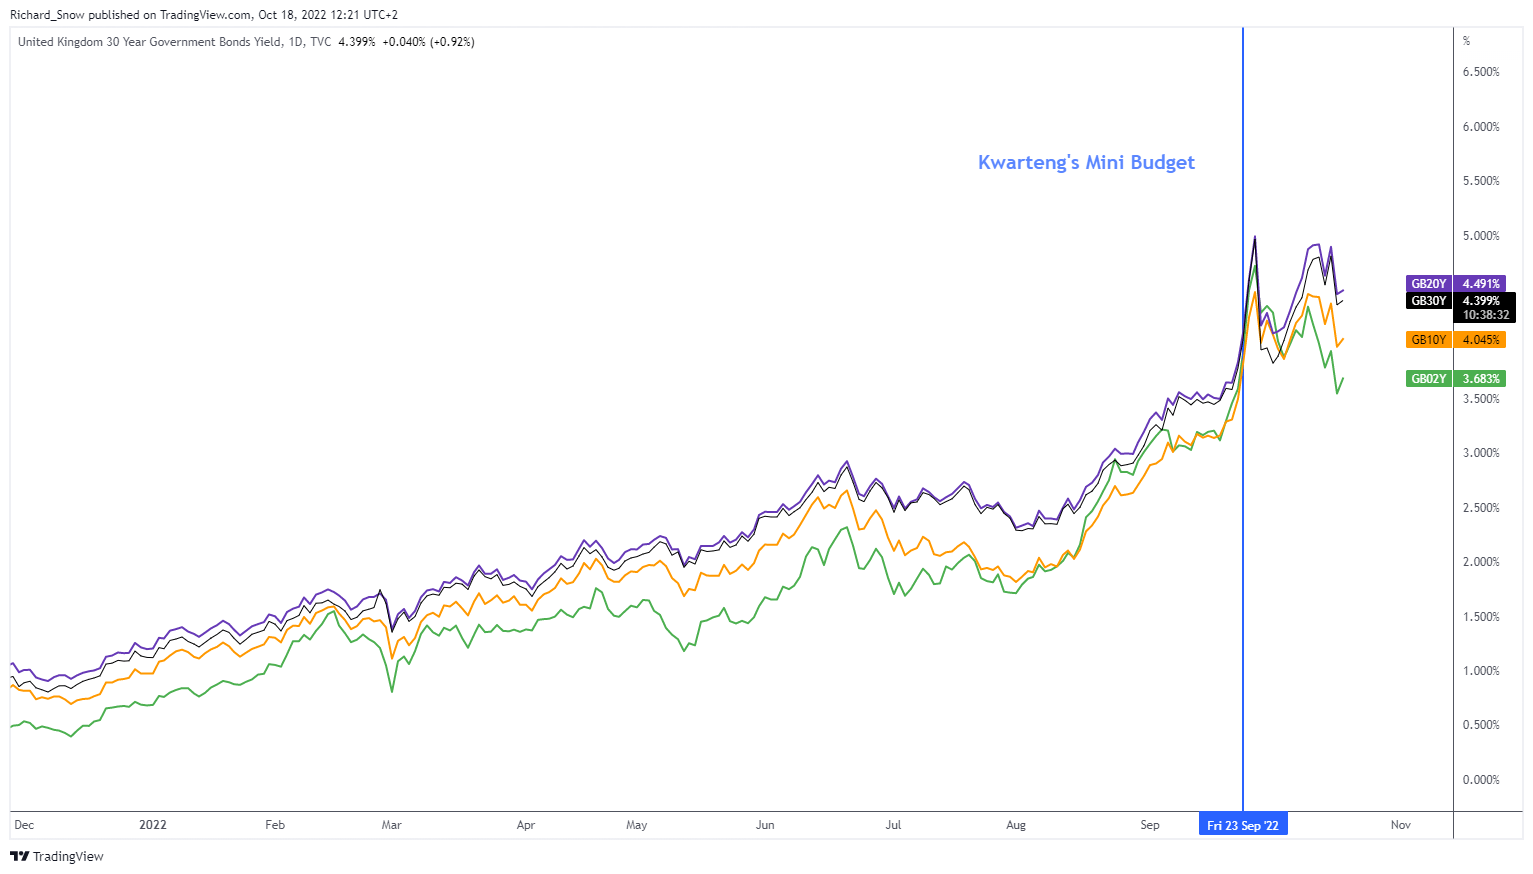Click the 0.000% price axis level
This screenshot has height=874, width=1533.
1481,780
